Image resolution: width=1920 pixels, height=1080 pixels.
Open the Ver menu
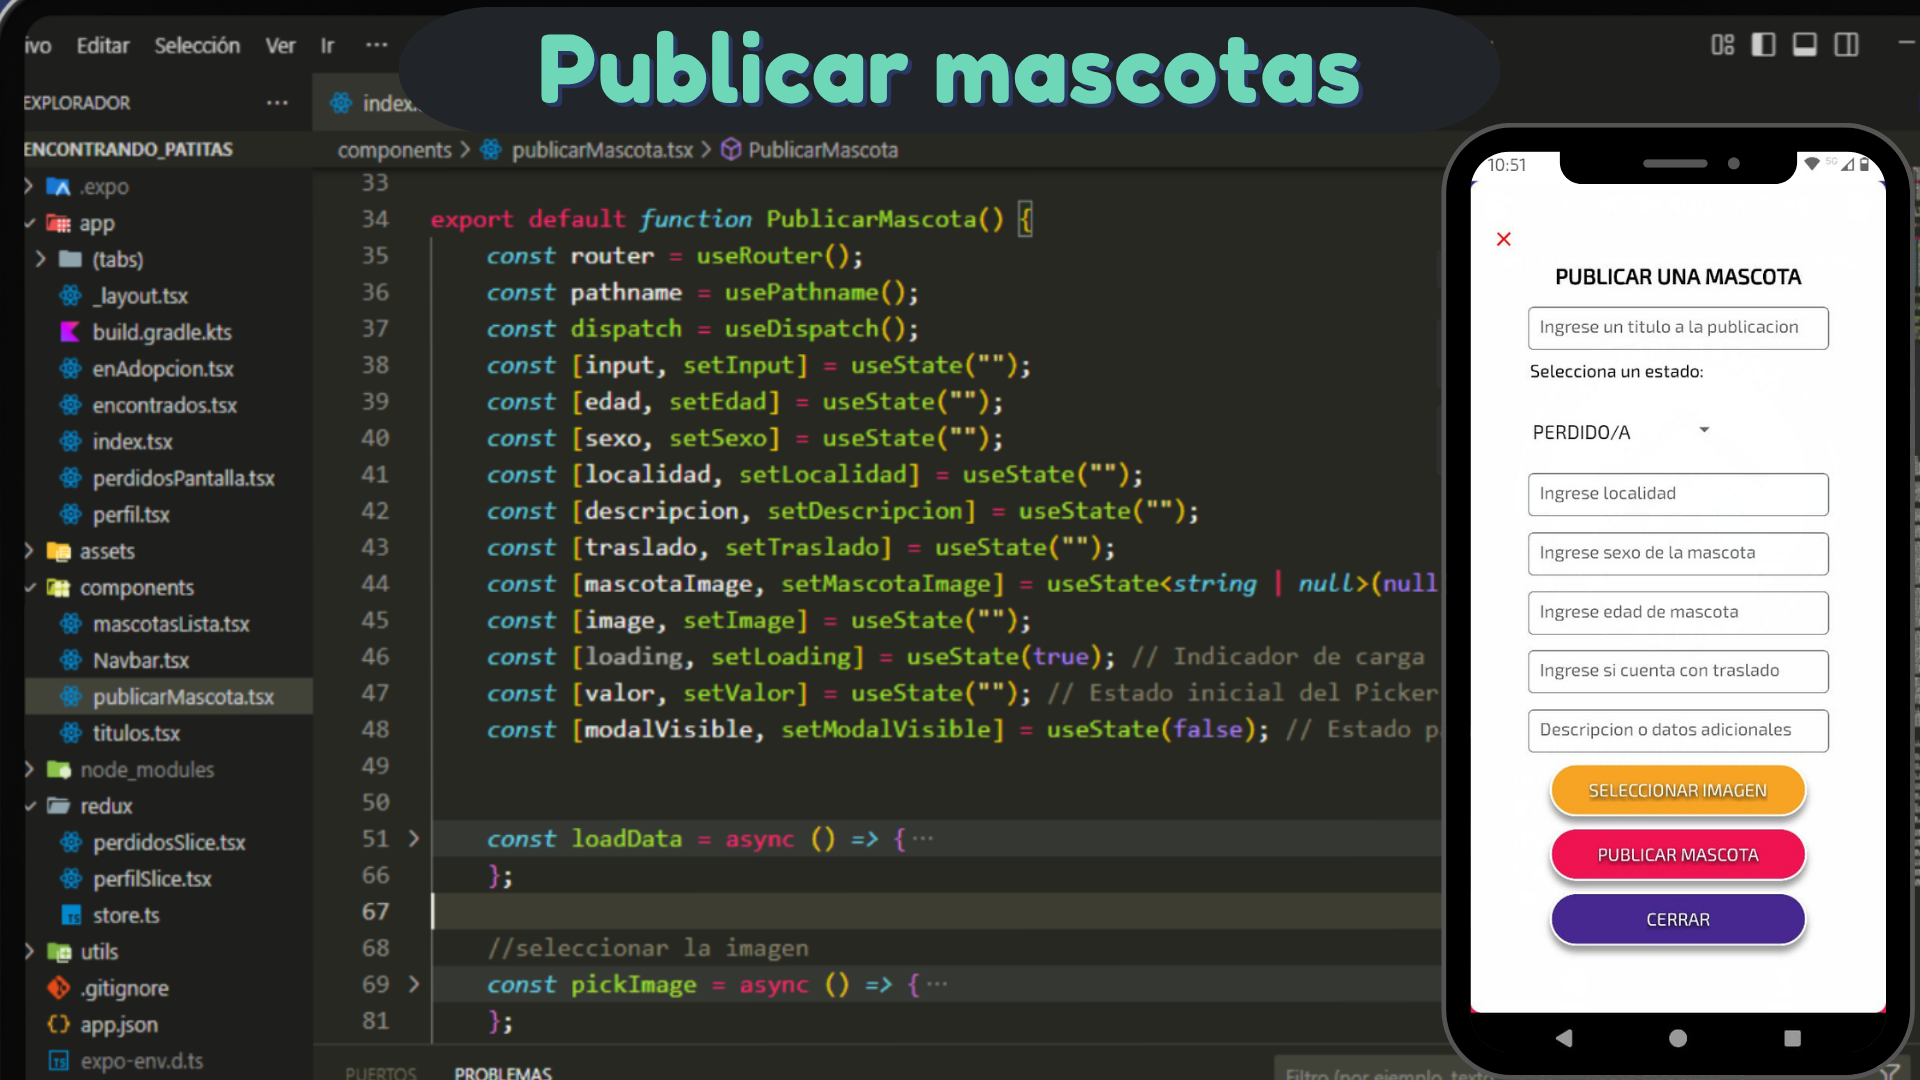[280, 45]
